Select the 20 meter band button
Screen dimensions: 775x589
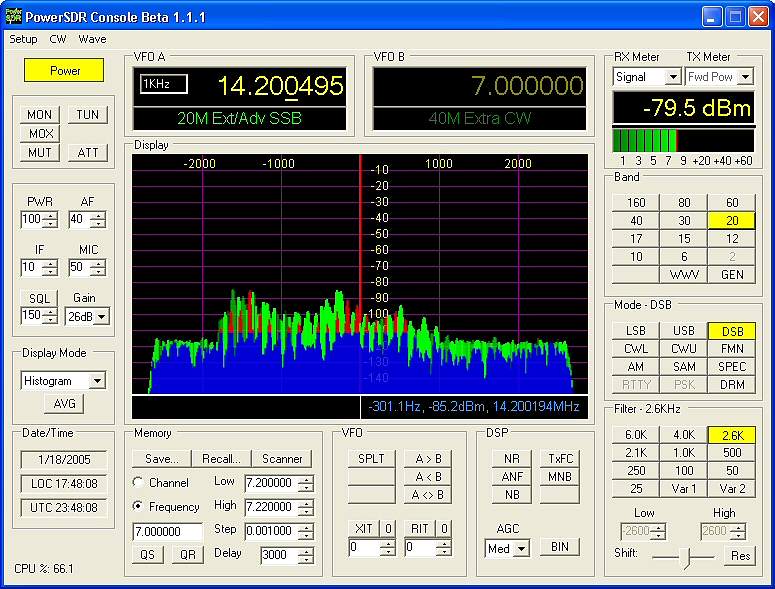[732, 221]
